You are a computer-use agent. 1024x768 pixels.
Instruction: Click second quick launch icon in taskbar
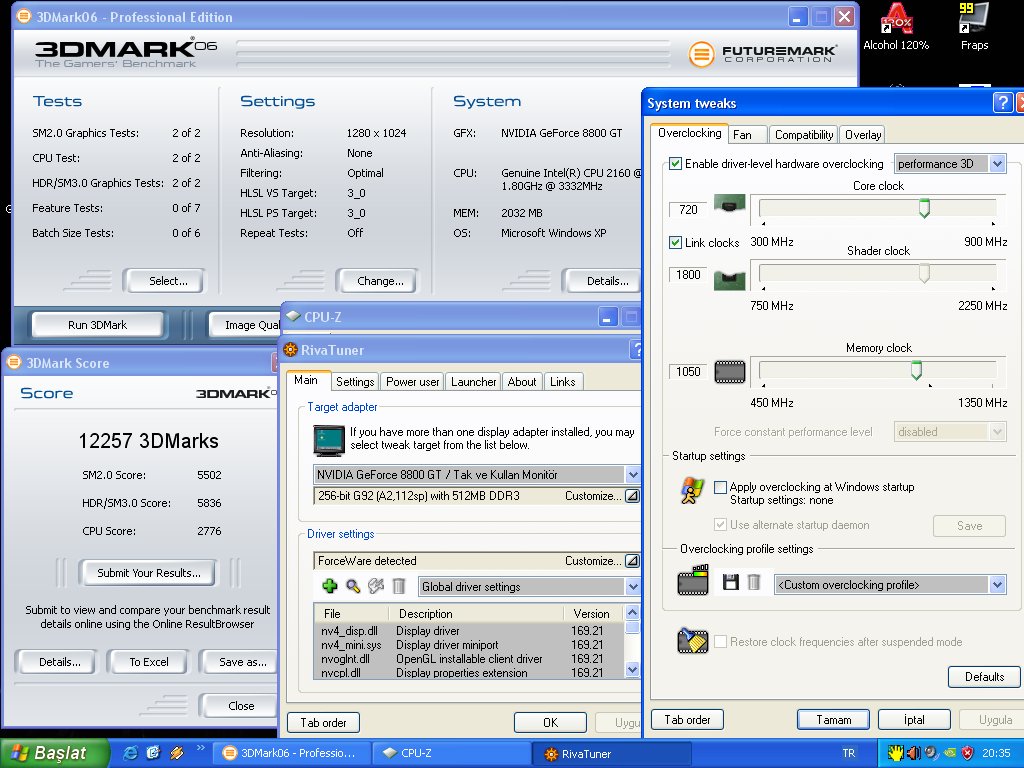[x=153, y=753]
